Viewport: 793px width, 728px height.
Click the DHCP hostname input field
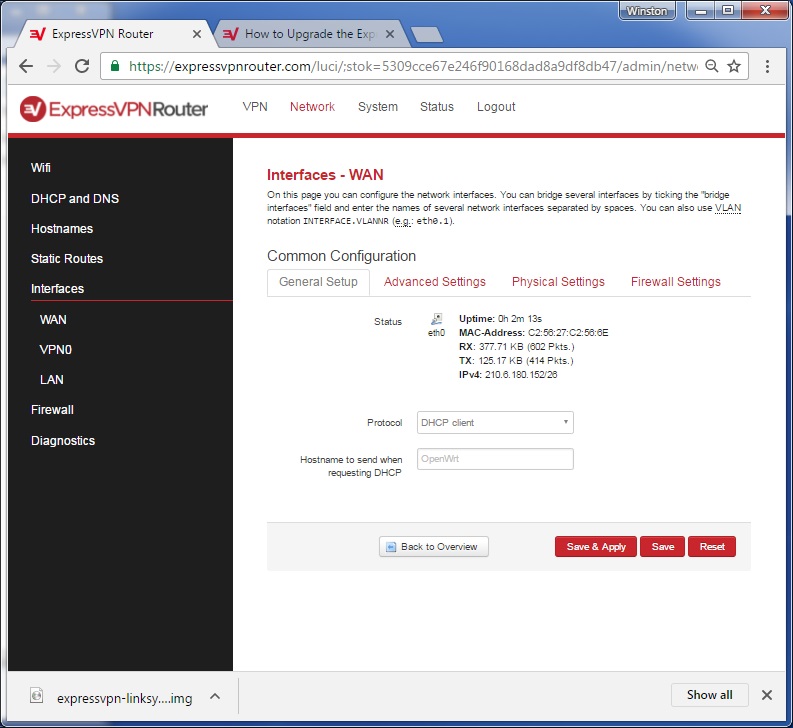pos(495,459)
